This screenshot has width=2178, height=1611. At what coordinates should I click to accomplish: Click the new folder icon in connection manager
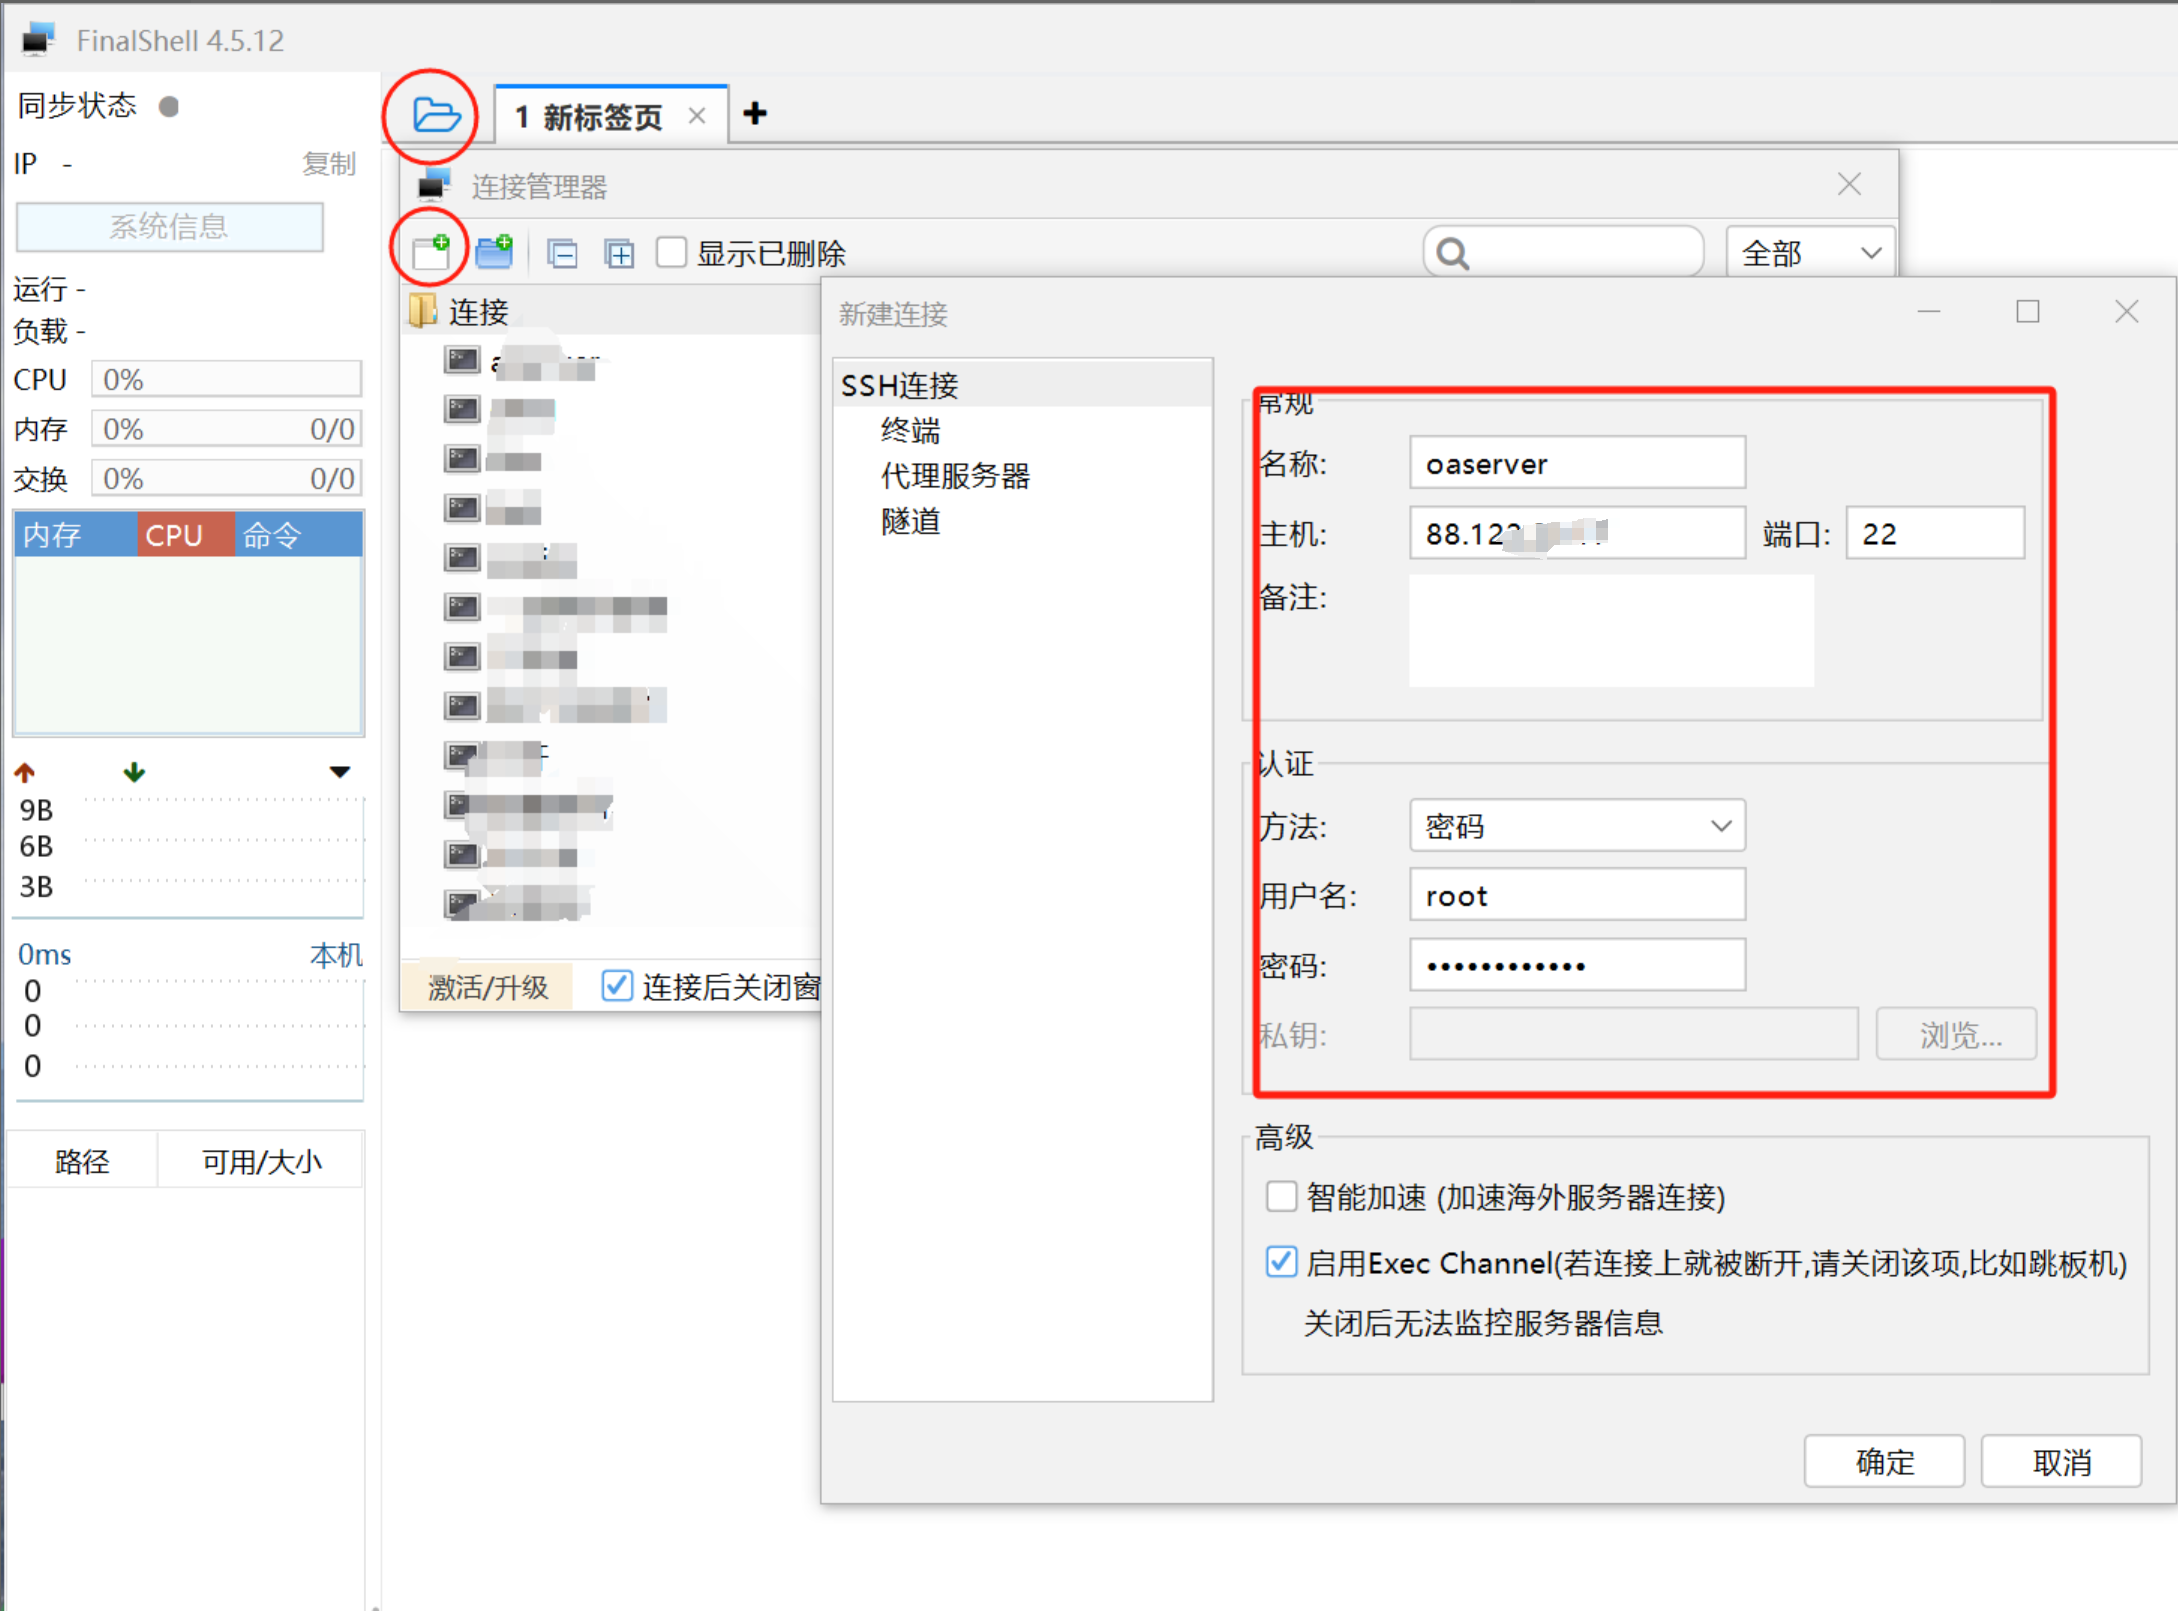tap(494, 252)
